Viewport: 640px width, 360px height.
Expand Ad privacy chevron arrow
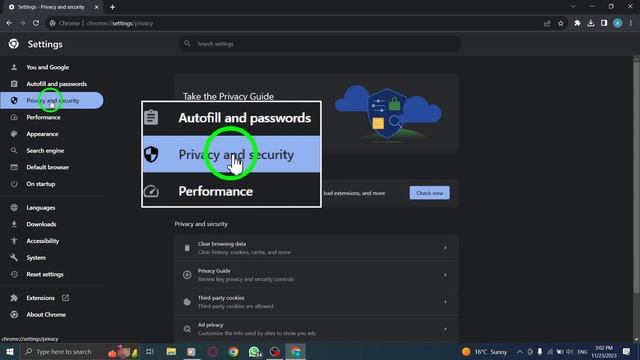tap(445, 329)
